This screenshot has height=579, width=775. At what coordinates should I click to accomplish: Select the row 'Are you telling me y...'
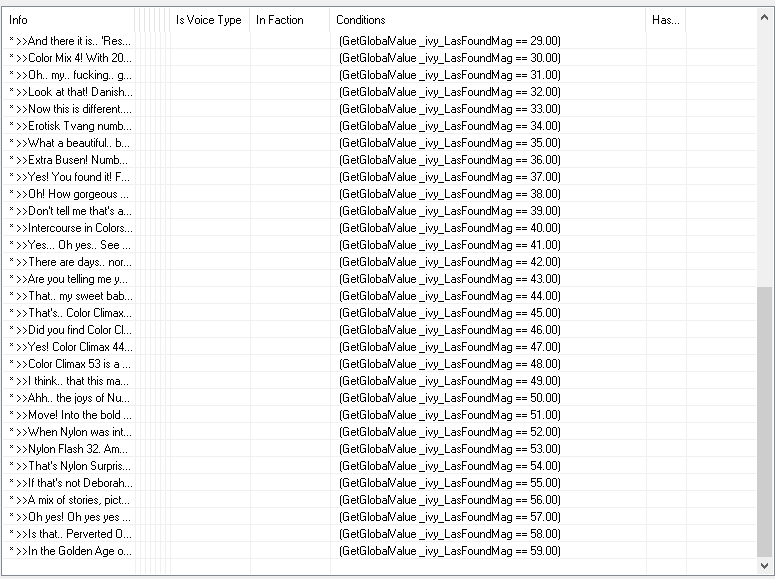click(x=379, y=279)
